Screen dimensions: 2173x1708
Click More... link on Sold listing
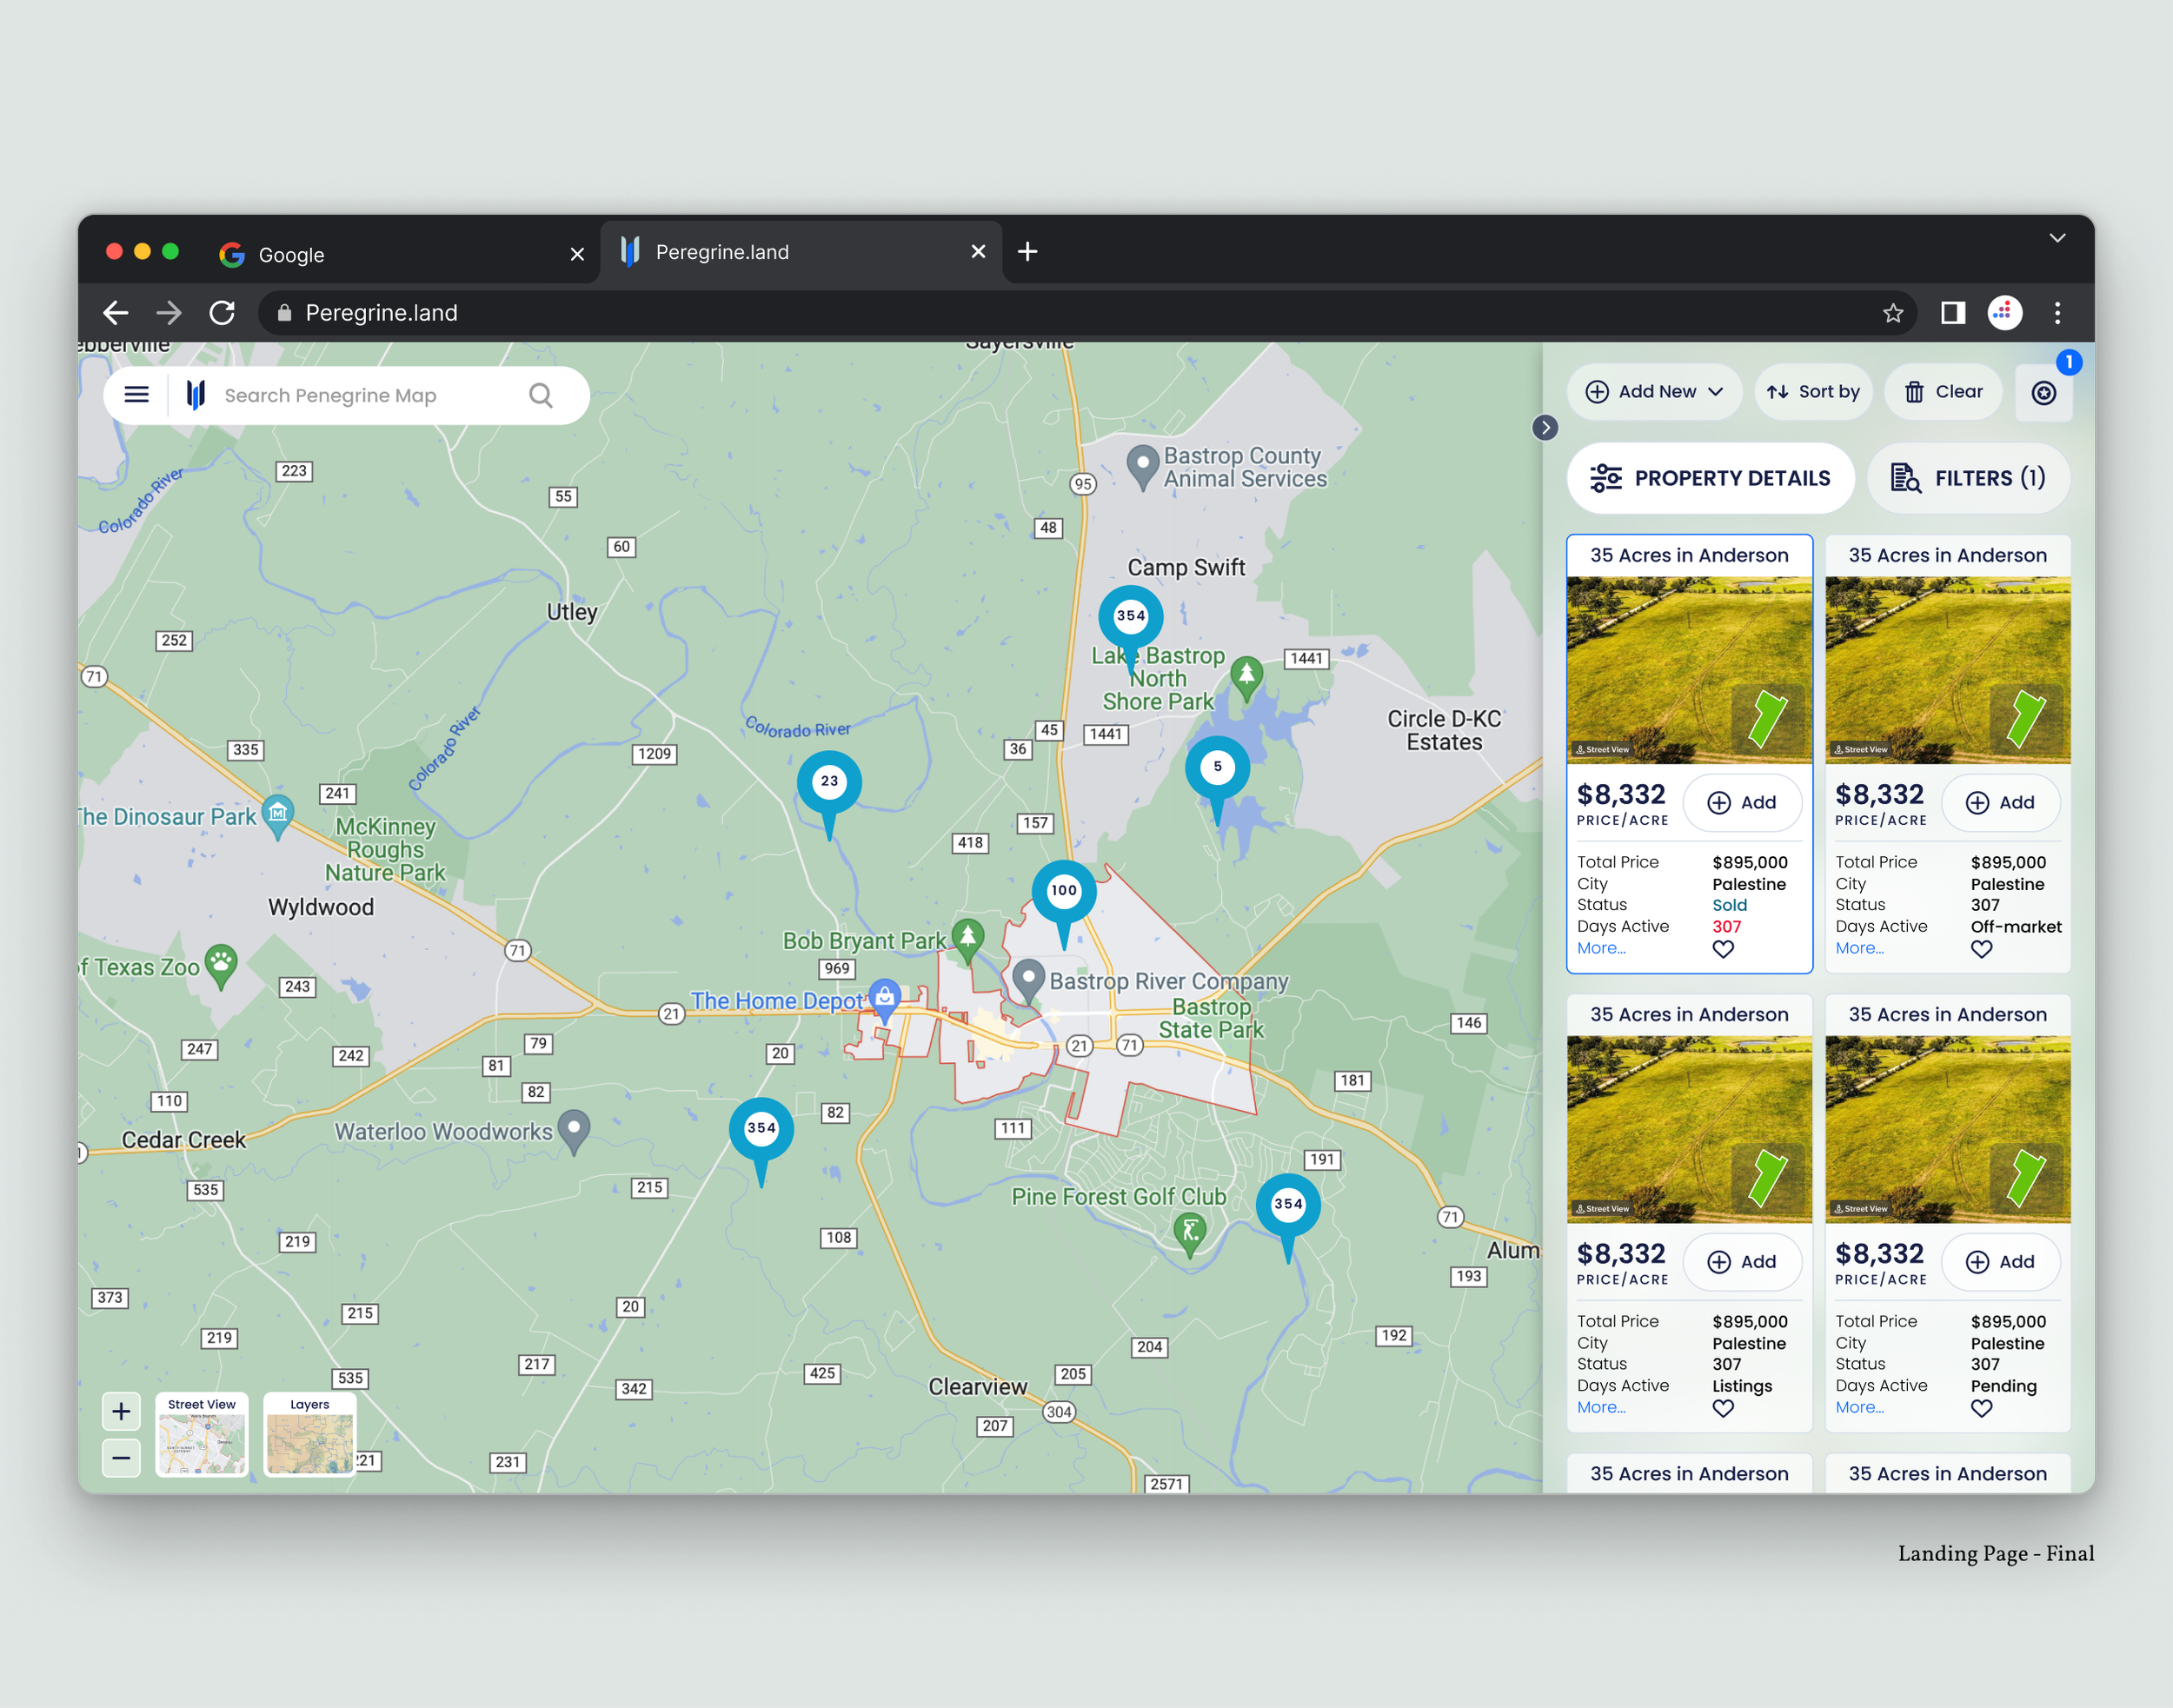click(1600, 948)
